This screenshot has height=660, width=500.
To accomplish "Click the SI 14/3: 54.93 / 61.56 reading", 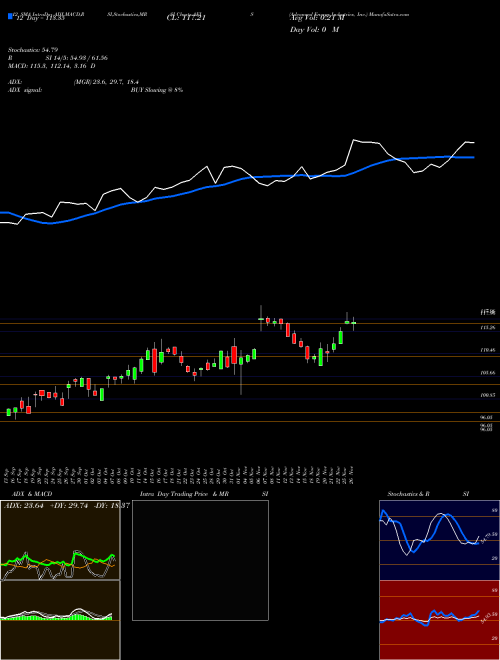I will pyautogui.click(x=77, y=58).
